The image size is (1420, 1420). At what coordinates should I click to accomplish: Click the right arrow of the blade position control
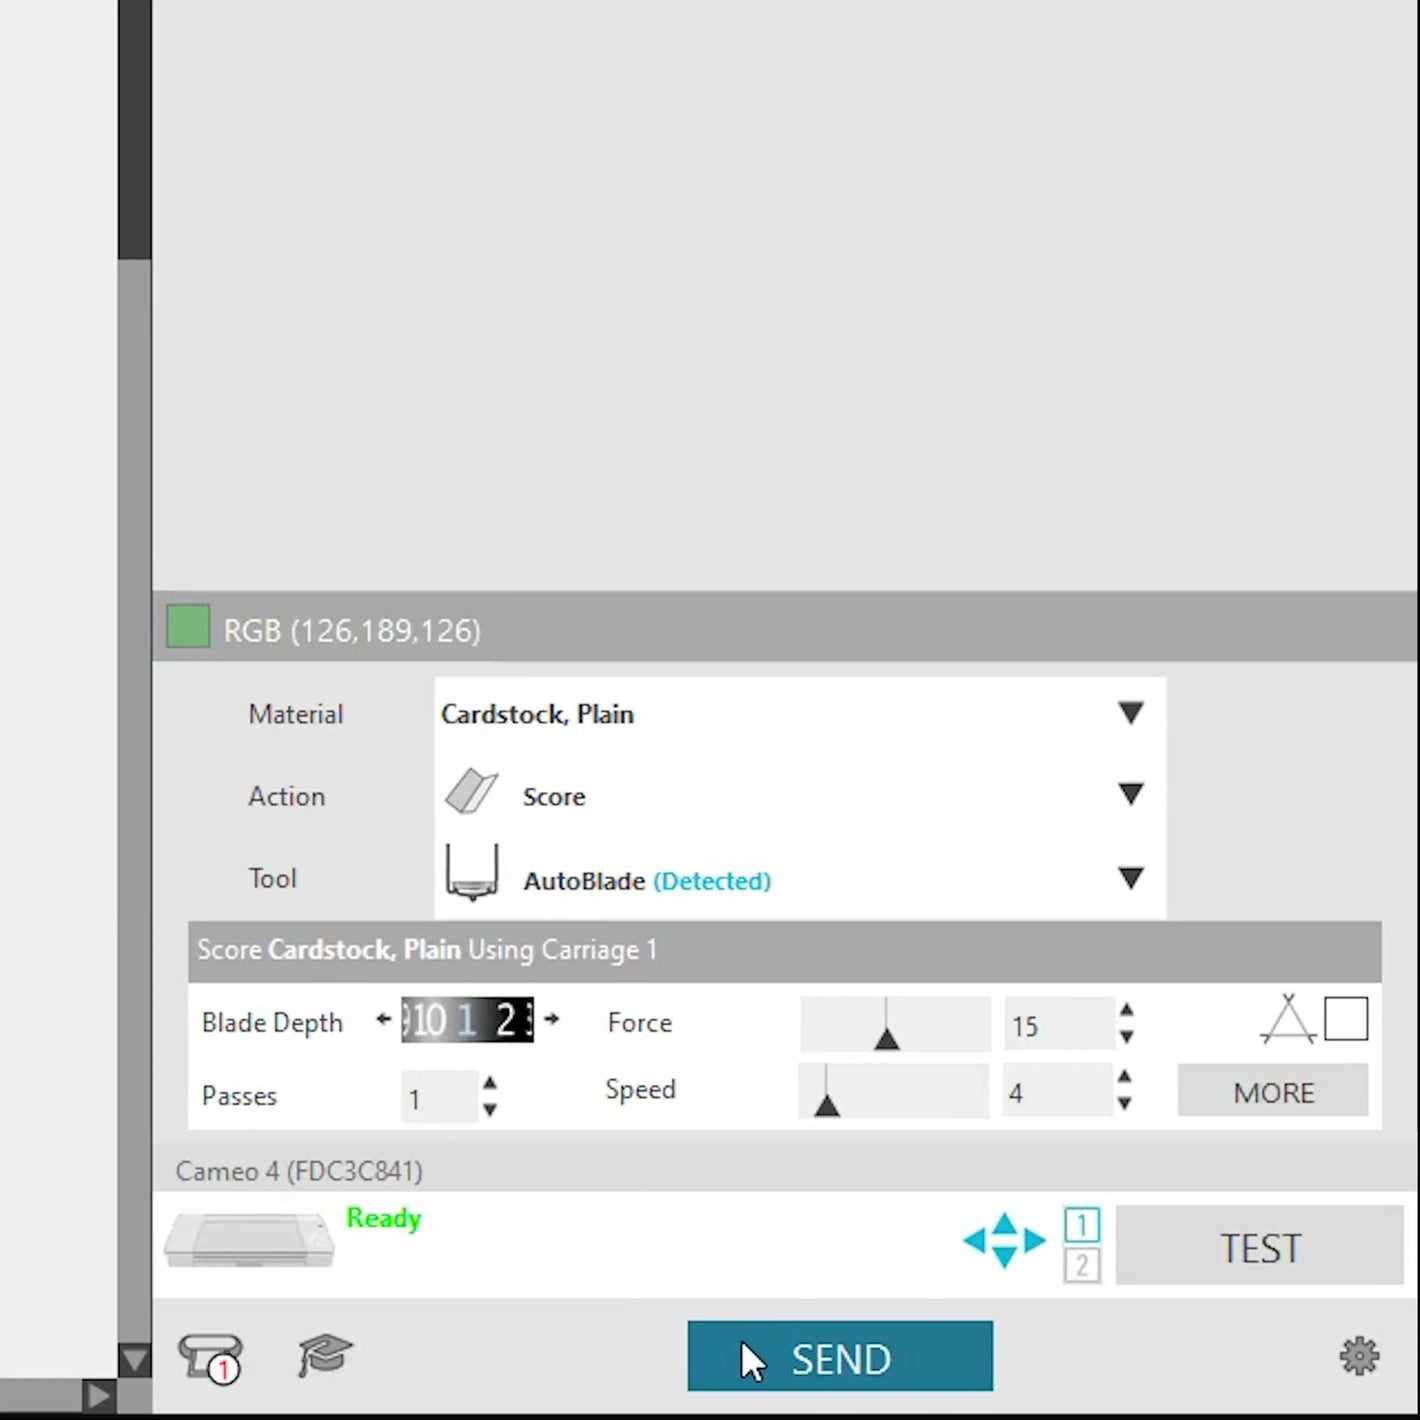tap(1035, 1241)
